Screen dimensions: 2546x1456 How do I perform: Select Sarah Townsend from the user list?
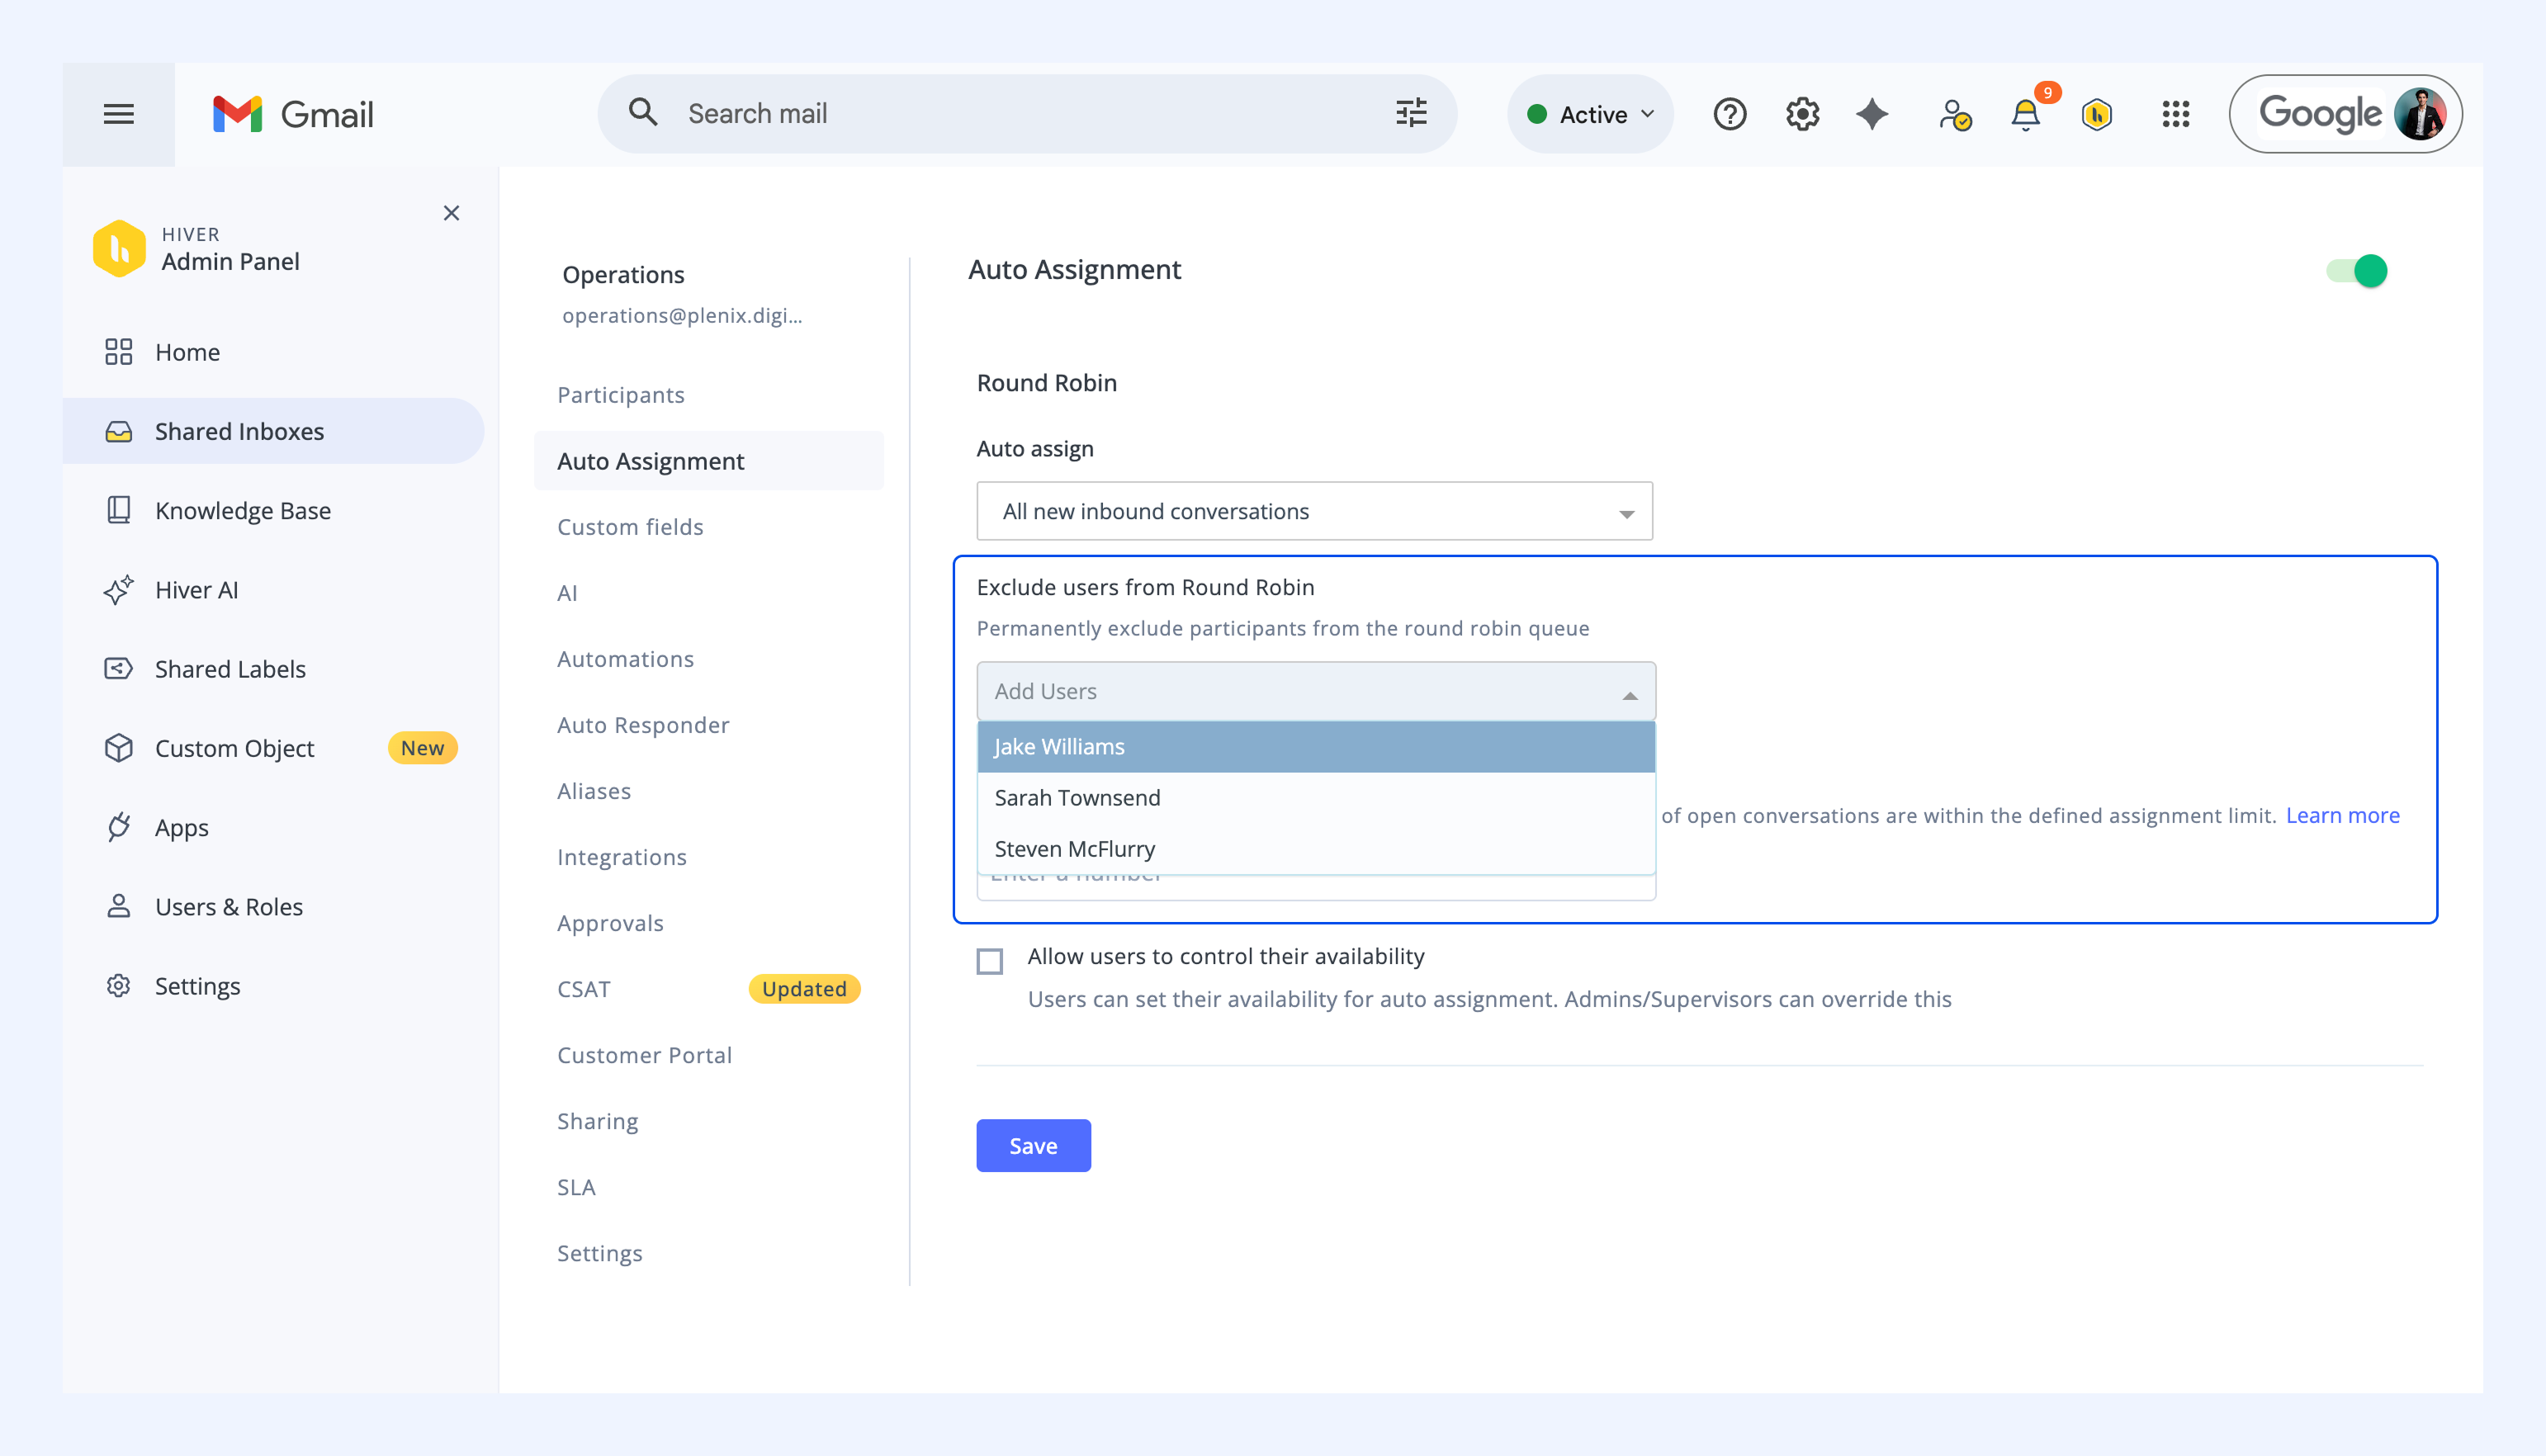coord(1316,798)
